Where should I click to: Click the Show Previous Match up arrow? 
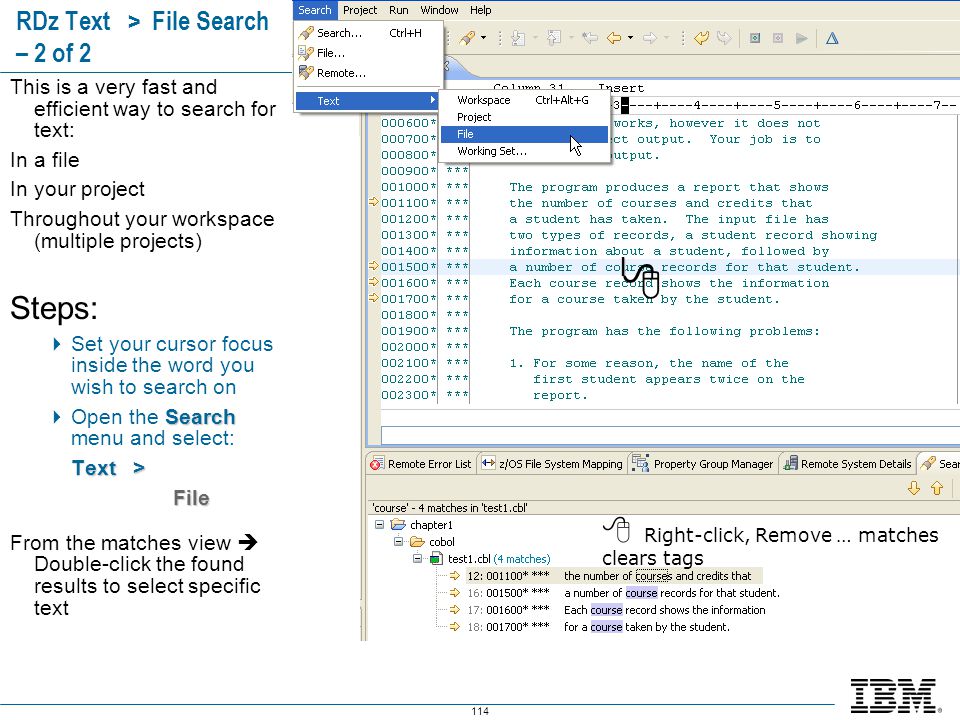[x=937, y=488]
